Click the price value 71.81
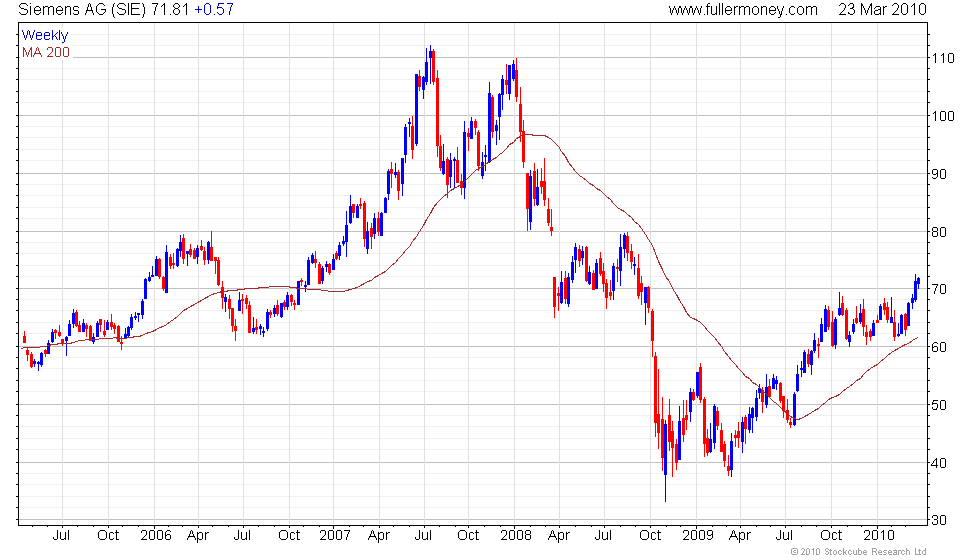The image size is (980, 560). pos(170,9)
